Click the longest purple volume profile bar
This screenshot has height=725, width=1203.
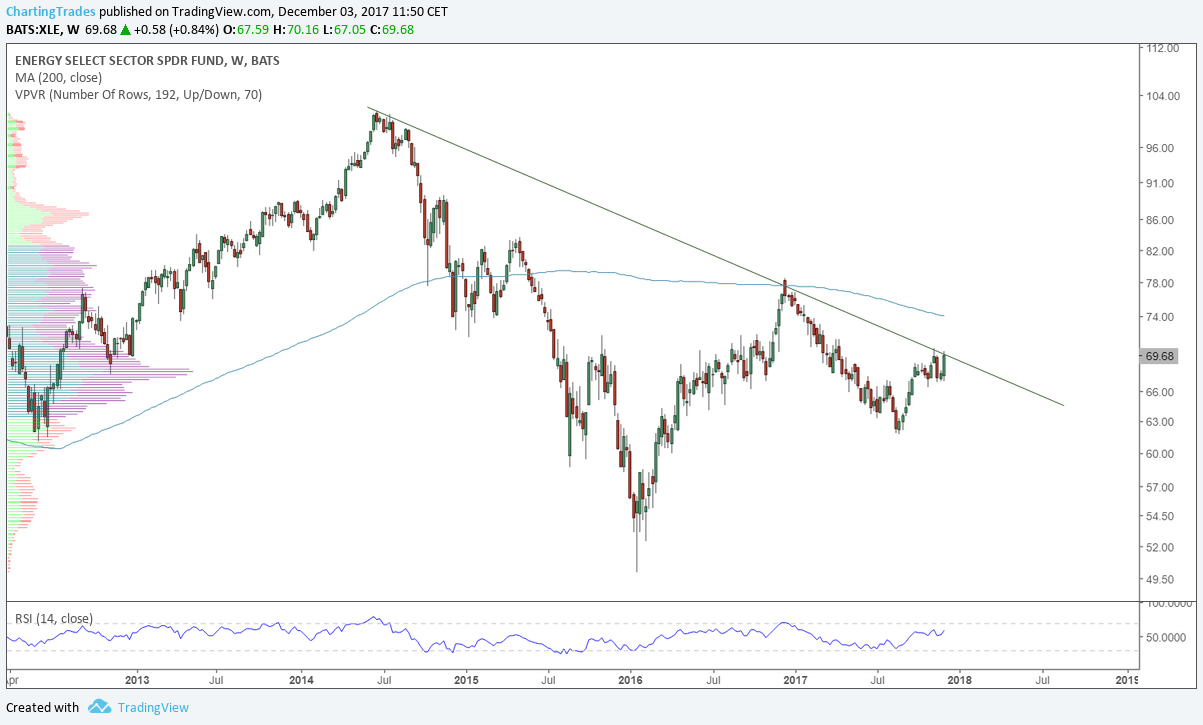[150, 371]
